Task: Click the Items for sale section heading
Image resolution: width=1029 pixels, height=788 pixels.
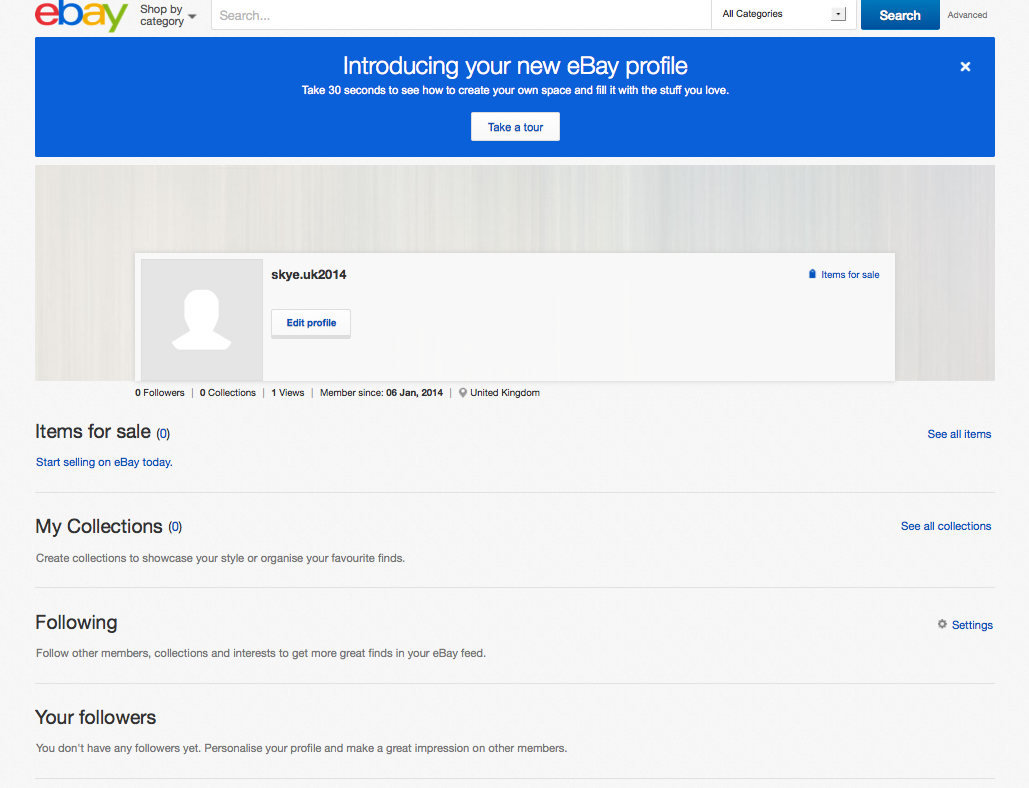Action: point(93,432)
